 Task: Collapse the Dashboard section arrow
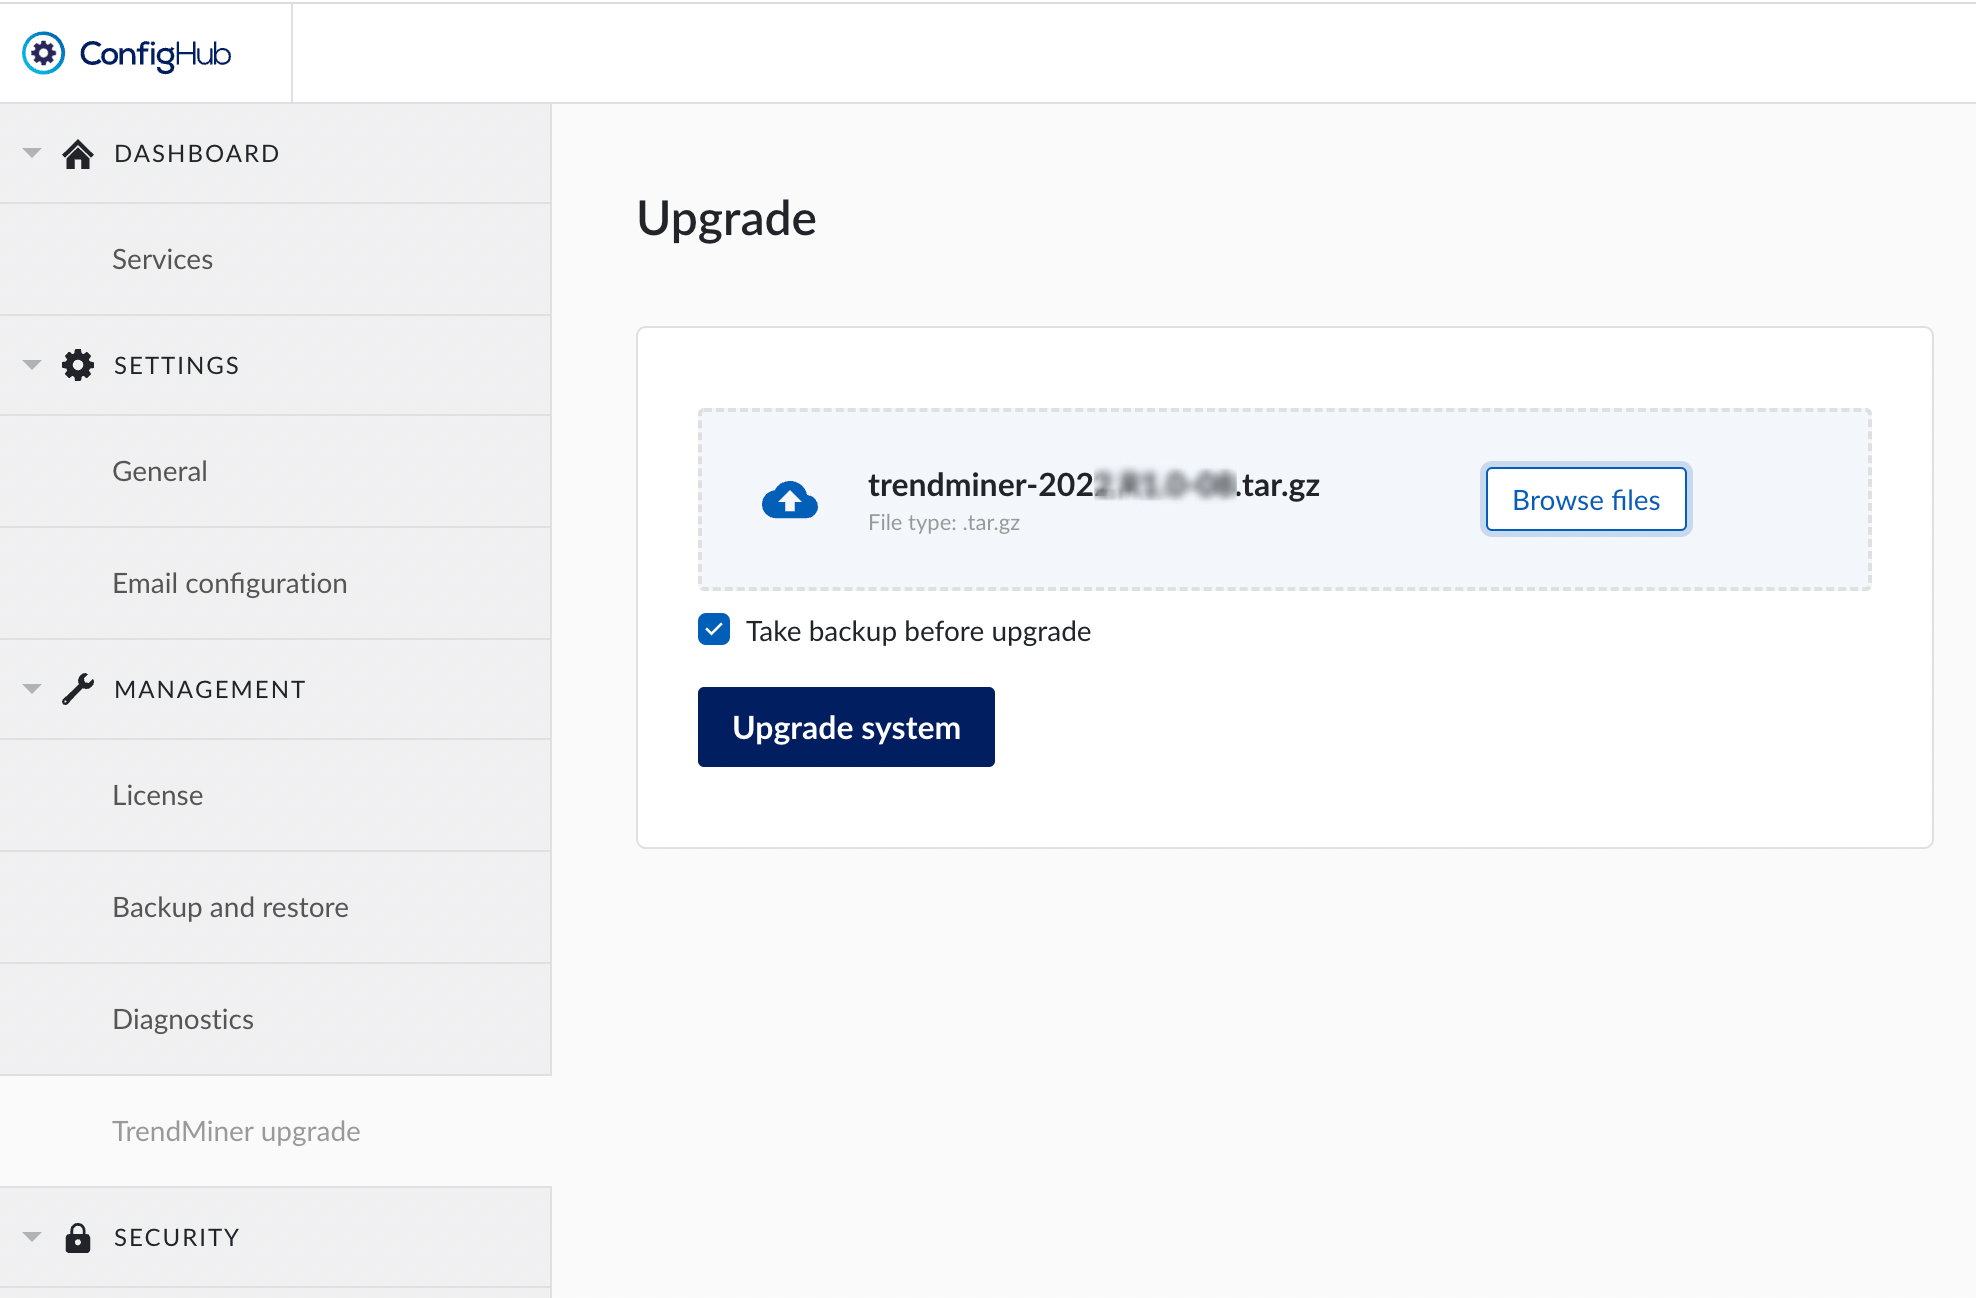click(x=32, y=153)
